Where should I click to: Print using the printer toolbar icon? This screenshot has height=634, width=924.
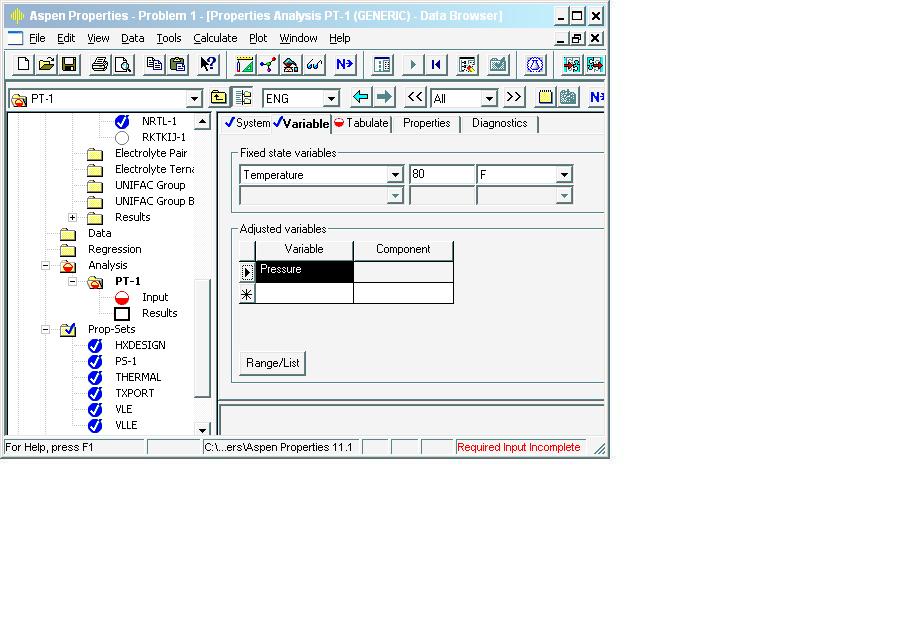[100, 64]
